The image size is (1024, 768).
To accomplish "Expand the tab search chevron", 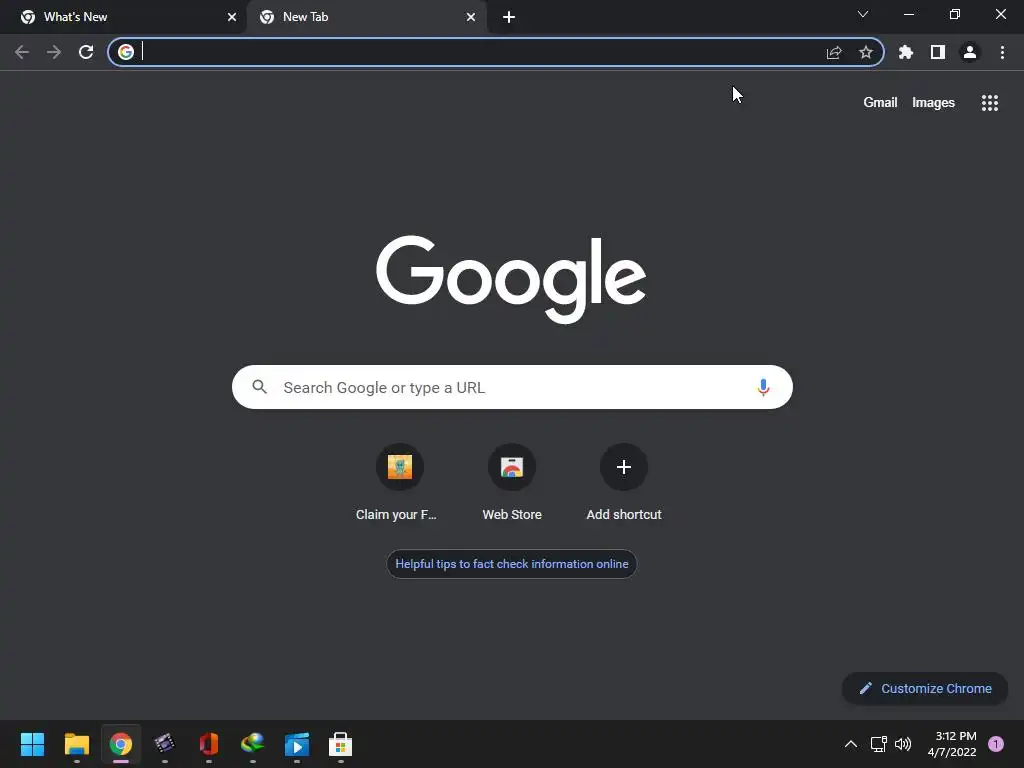I will coord(863,14).
